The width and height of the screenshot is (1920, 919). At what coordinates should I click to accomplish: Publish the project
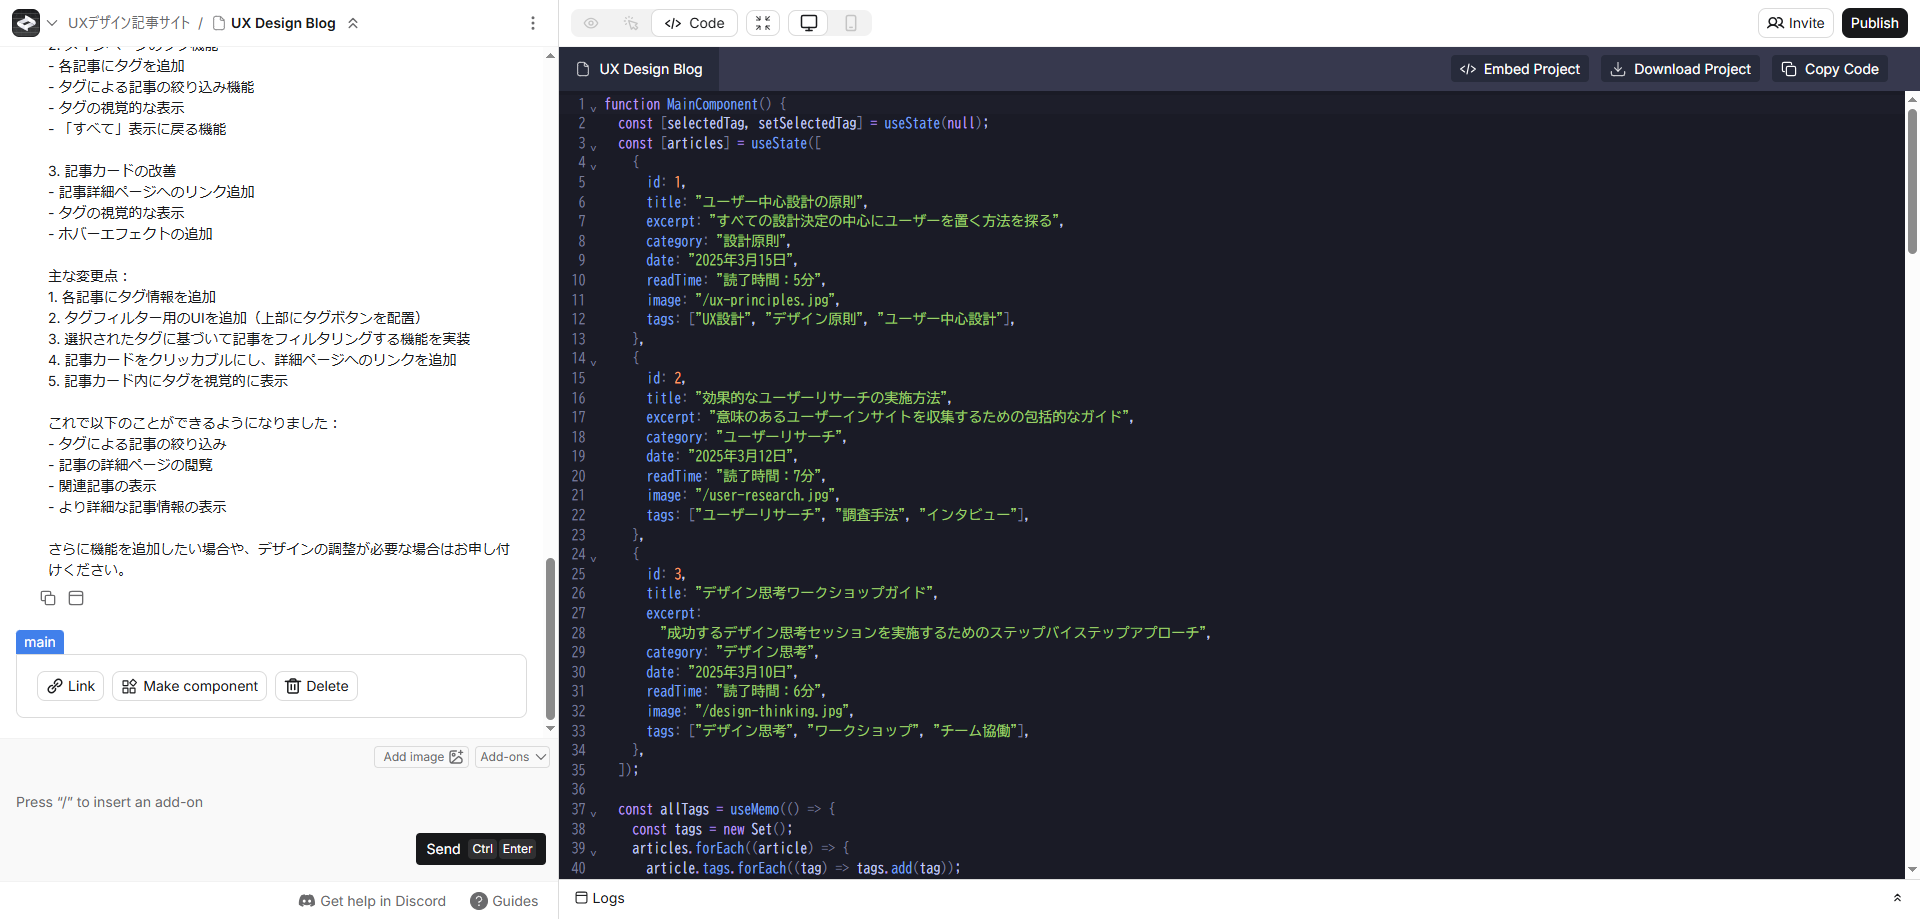coord(1873,23)
